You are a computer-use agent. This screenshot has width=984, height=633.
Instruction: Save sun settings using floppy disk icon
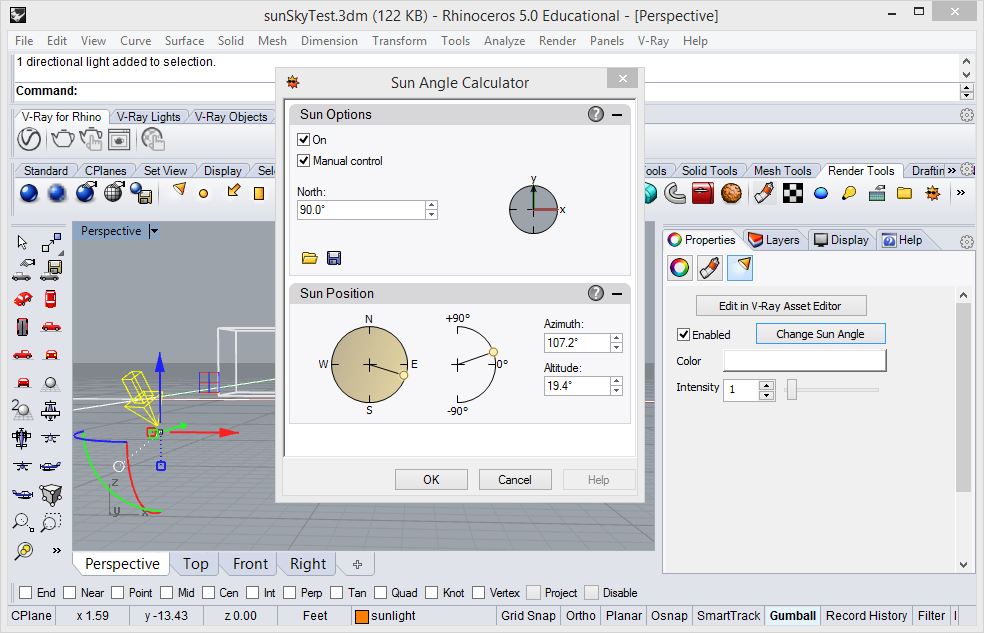[x=334, y=258]
